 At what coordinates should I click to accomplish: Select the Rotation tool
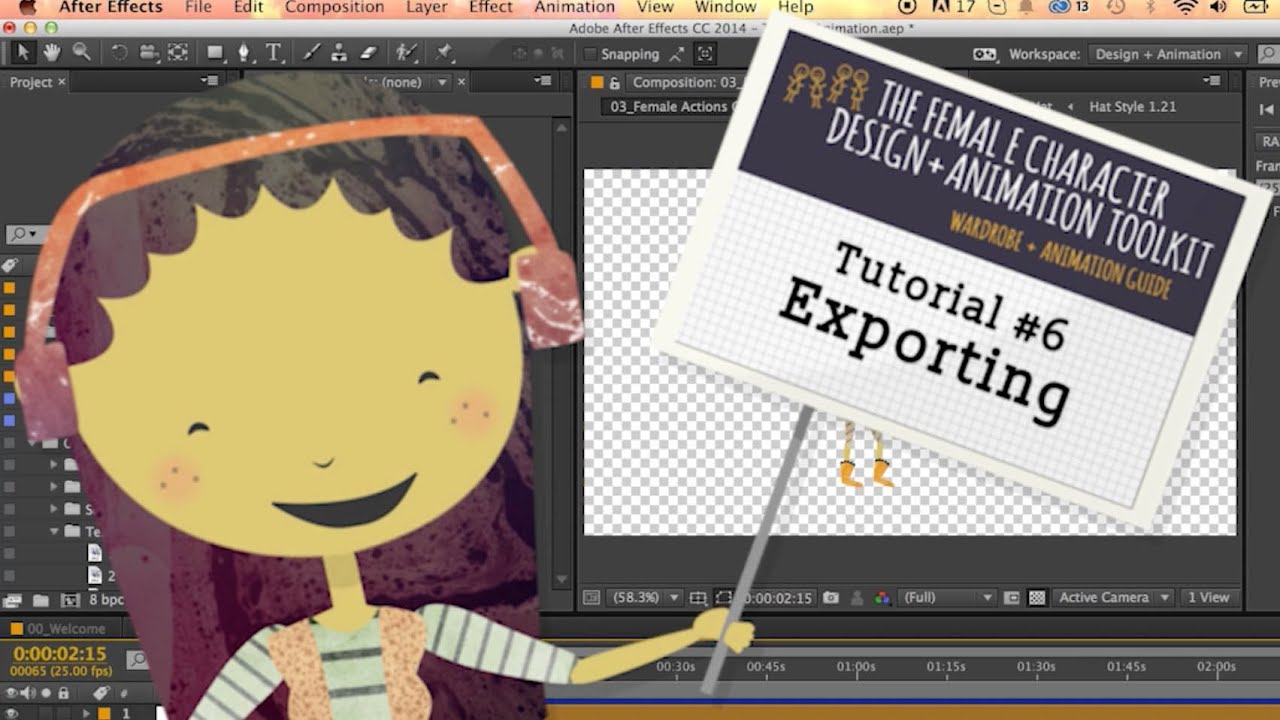coord(120,53)
